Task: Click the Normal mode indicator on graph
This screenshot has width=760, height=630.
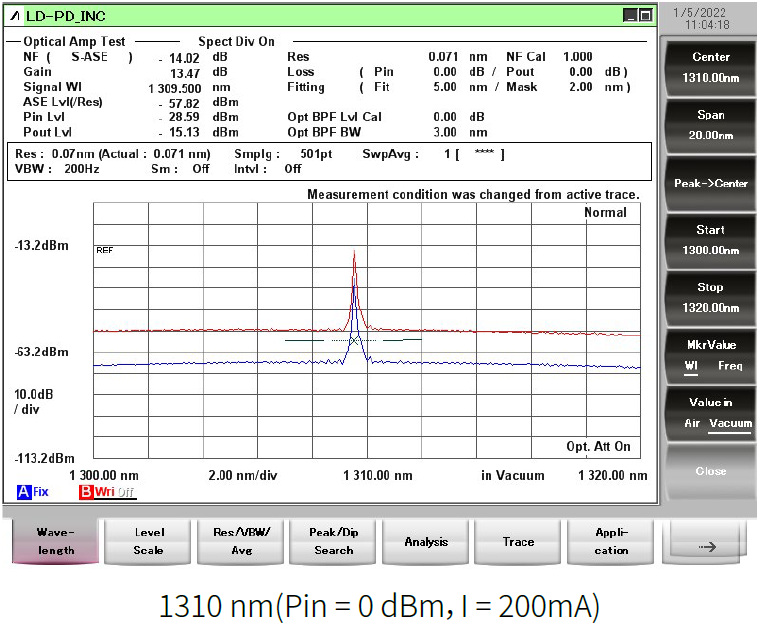Action: pyautogui.click(x=605, y=212)
